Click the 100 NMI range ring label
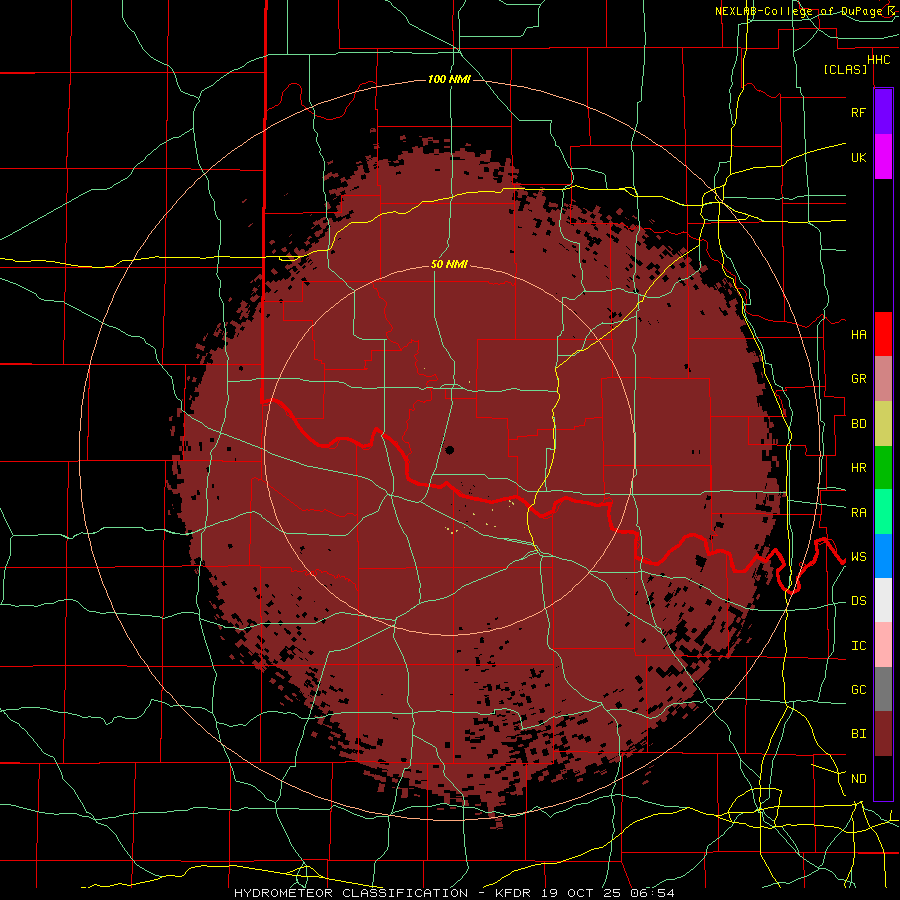The image size is (900, 900). (449, 79)
